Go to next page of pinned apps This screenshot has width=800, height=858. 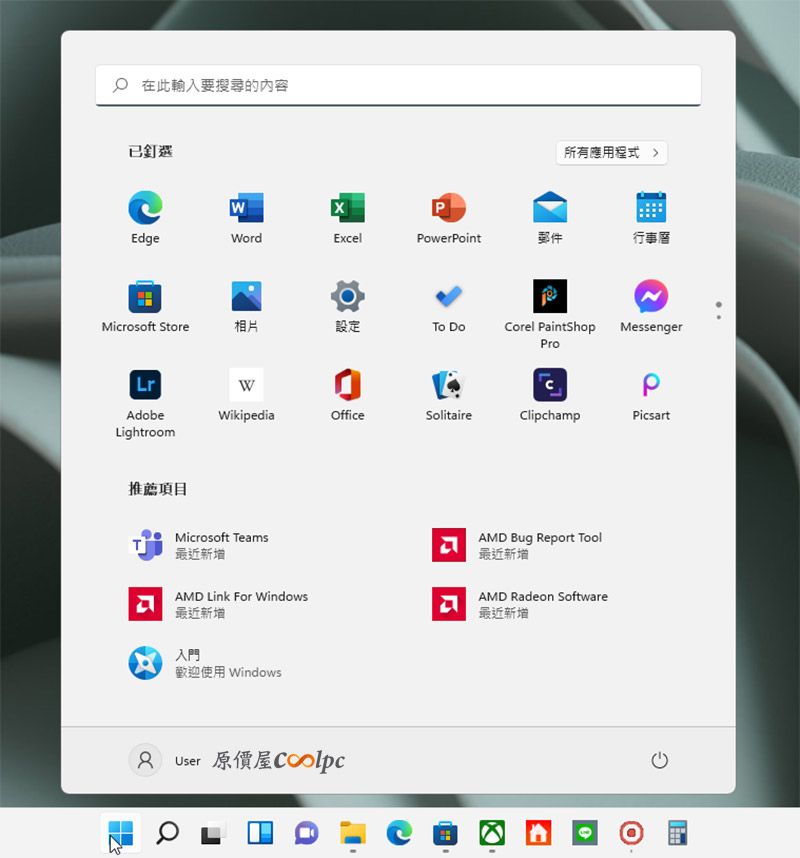[718, 317]
